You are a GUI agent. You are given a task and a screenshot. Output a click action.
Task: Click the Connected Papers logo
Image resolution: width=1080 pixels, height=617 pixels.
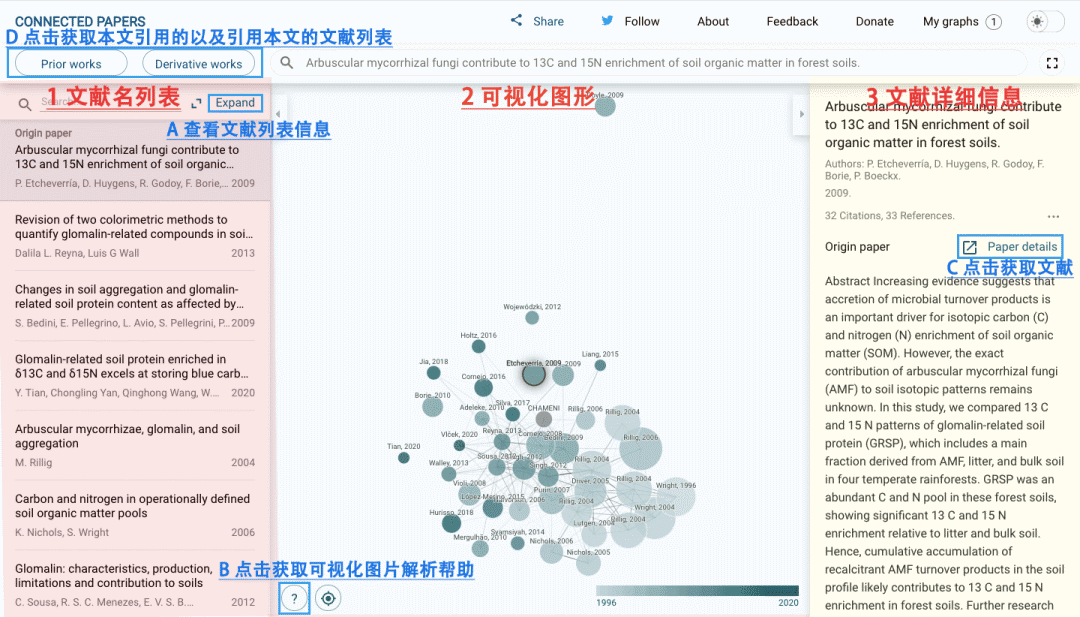[80, 21]
